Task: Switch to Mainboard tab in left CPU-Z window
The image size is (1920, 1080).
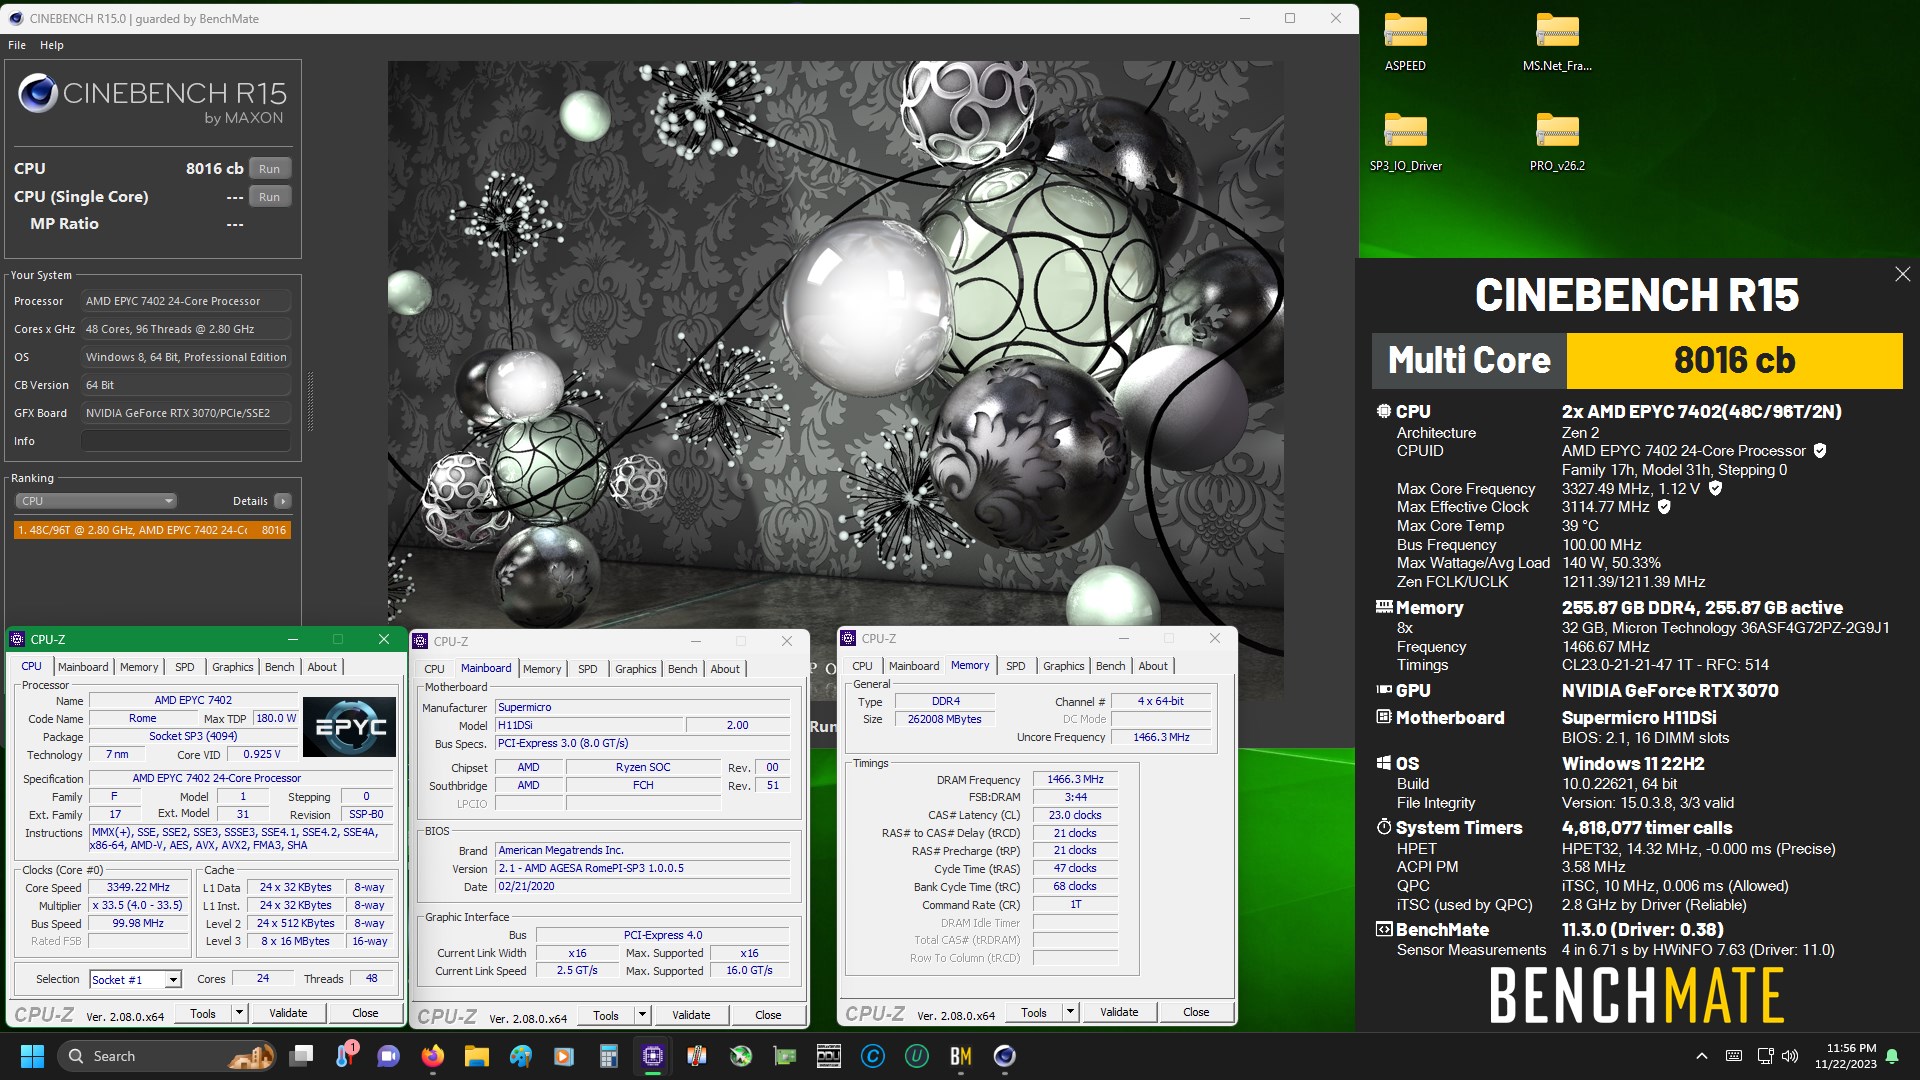Action: 83,667
